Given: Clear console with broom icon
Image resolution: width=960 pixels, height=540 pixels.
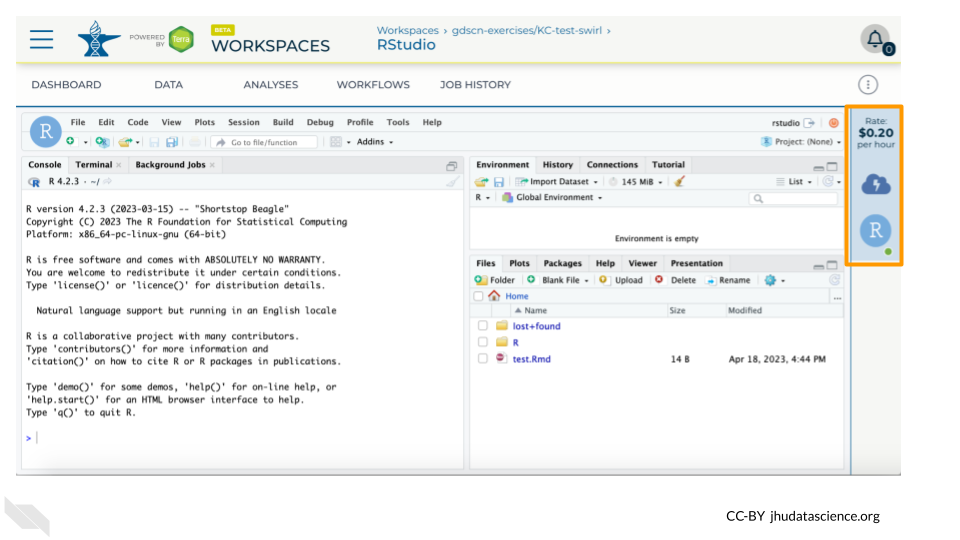Looking at the screenshot, I should point(452,181).
